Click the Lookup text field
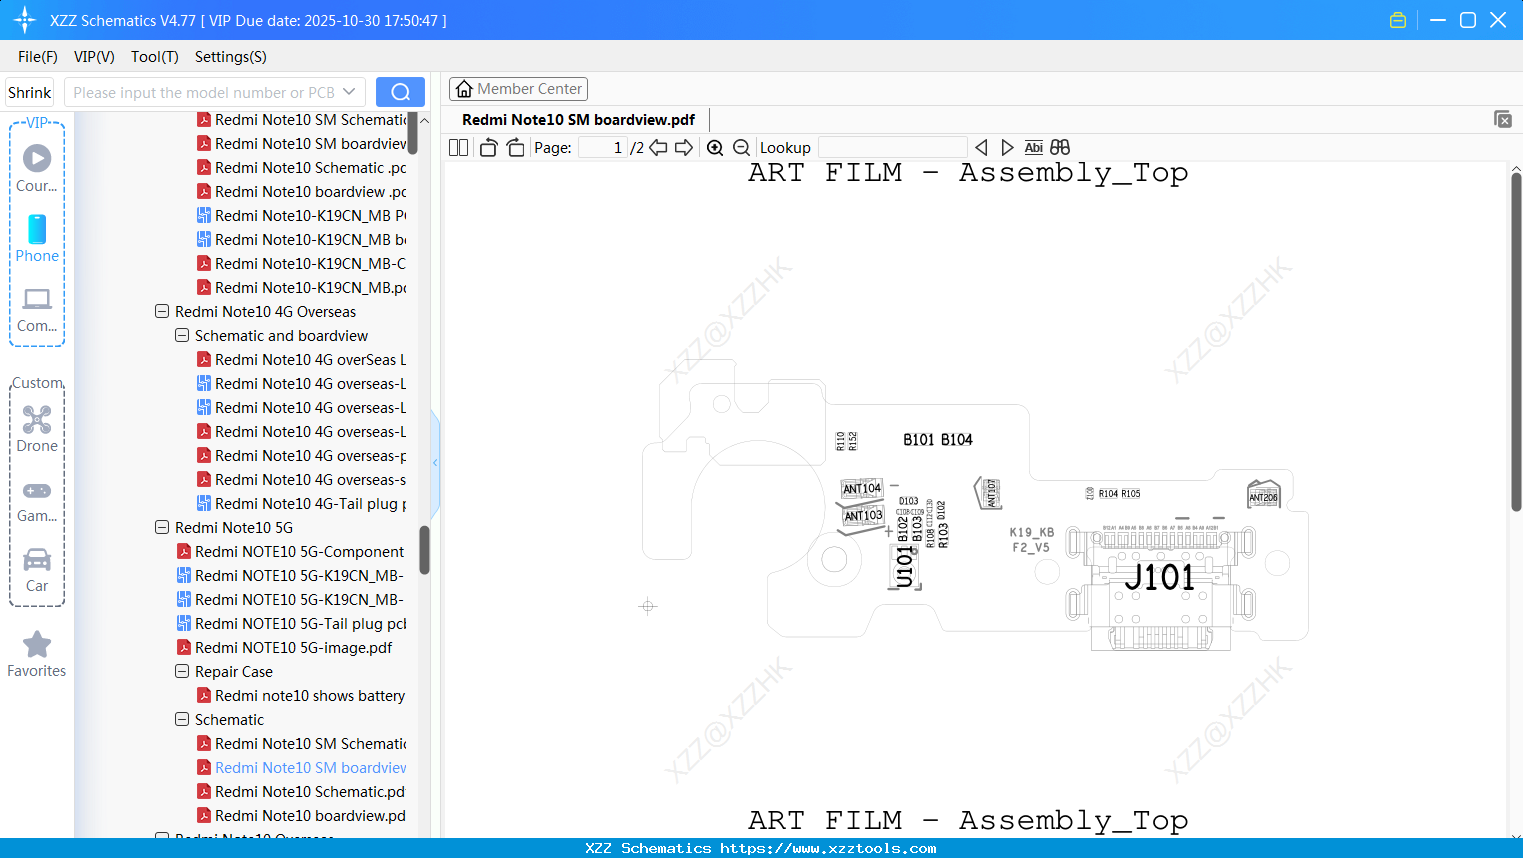The image size is (1523, 858). 892,148
